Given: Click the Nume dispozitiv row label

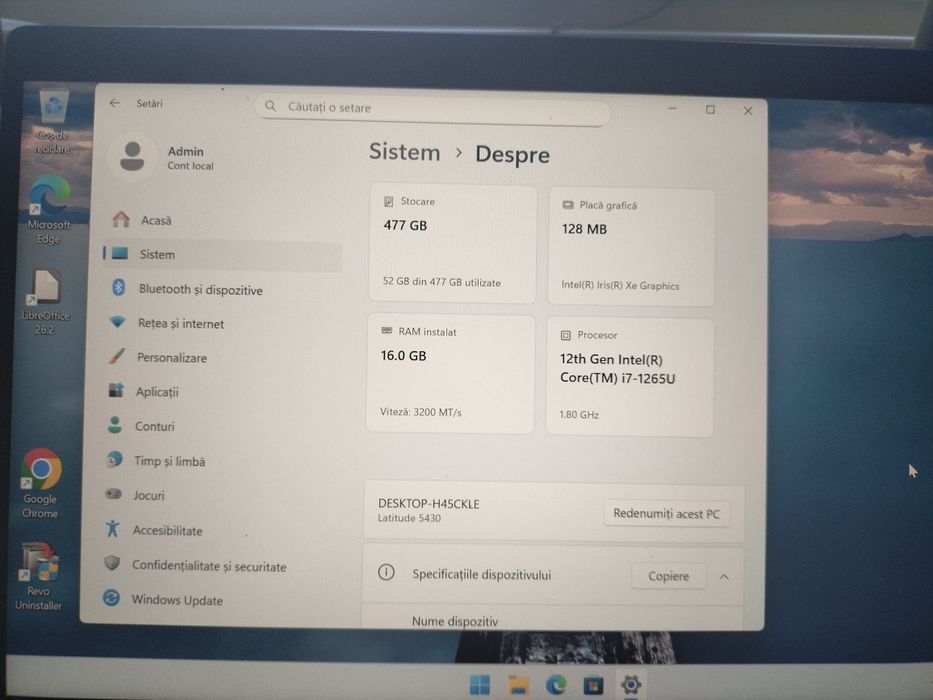Looking at the screenshot, I should coord(455,621).
